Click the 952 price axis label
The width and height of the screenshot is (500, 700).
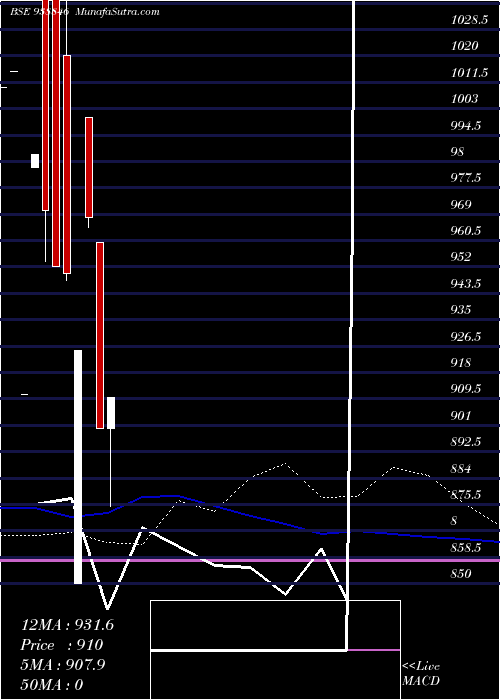tap(461, 257)
